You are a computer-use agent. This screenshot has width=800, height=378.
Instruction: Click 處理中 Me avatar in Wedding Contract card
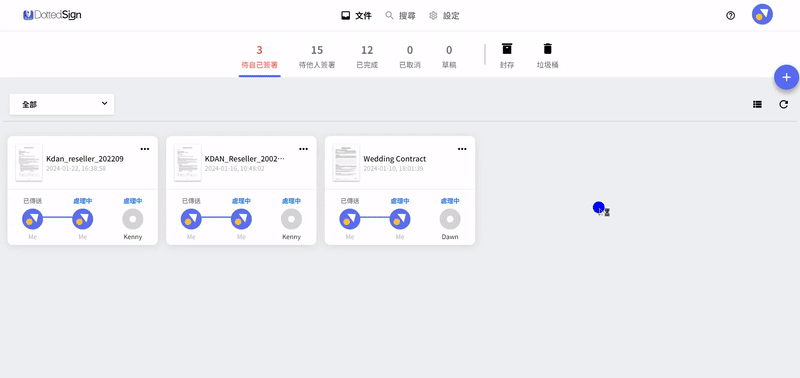(400, 219)
